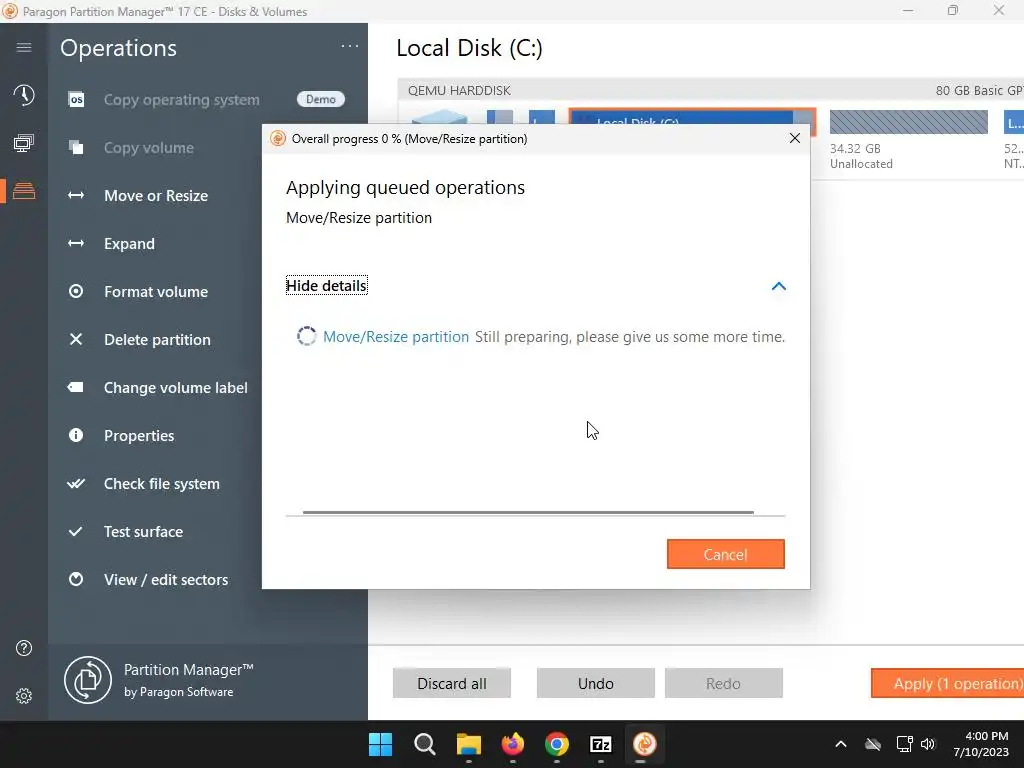
Task: Collapse details with the chevron arrow
Action: click(x=778, y=286)
